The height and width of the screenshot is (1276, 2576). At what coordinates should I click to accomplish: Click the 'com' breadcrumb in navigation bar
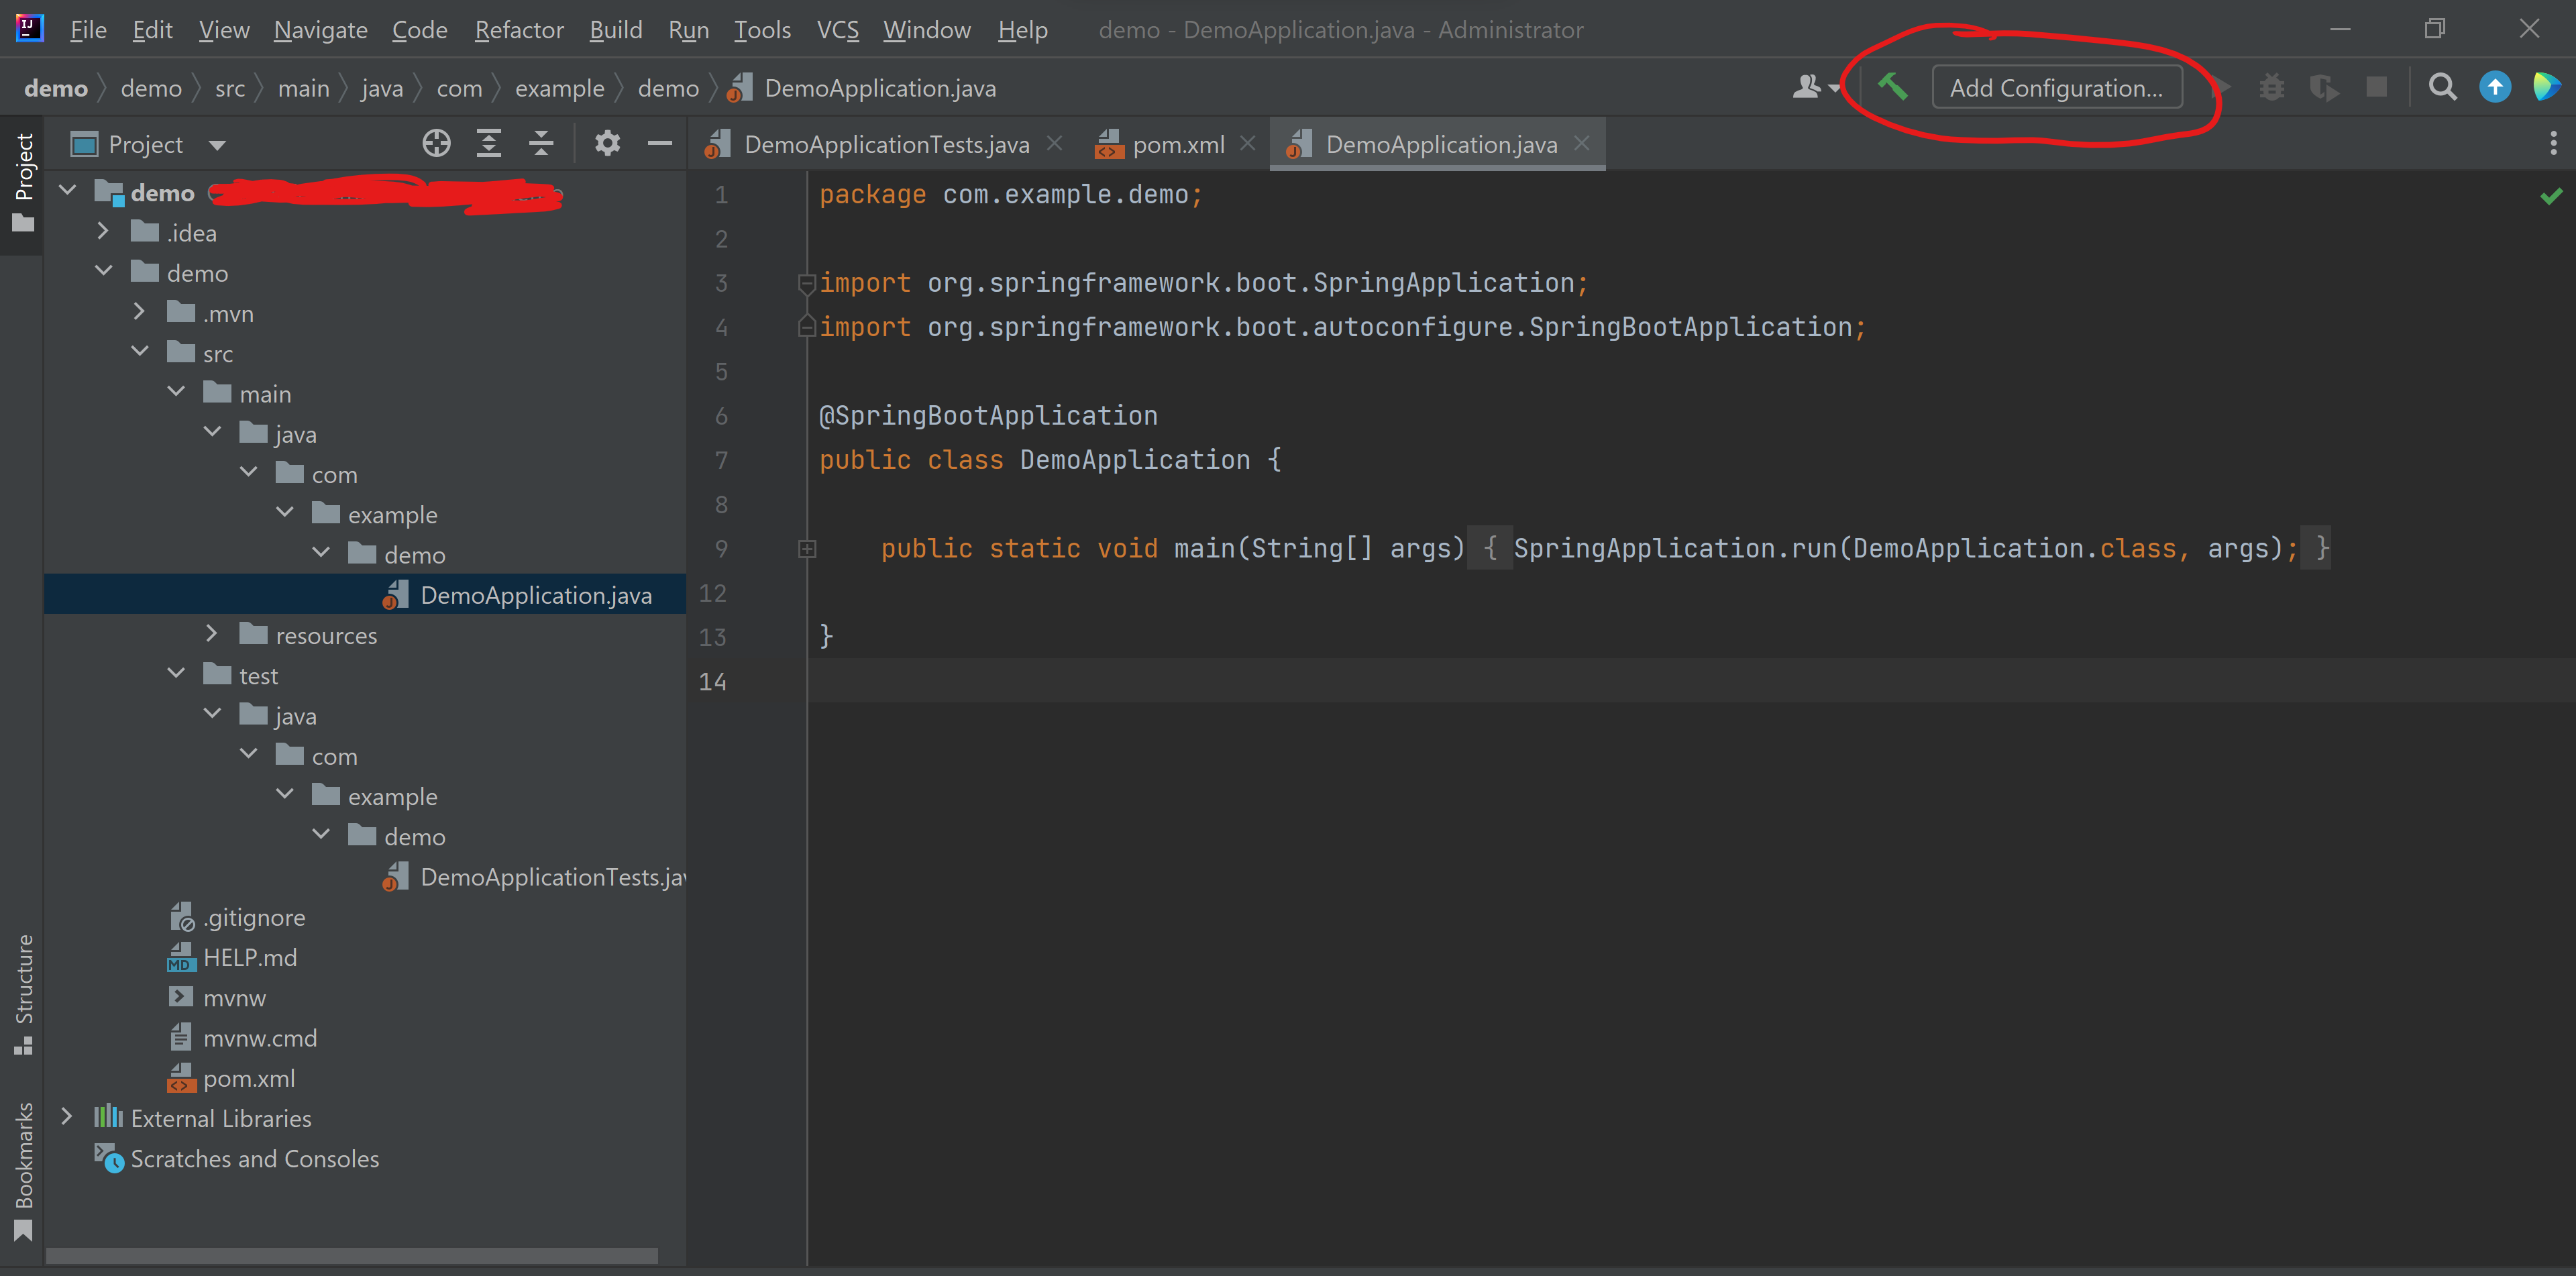point(459,89)
